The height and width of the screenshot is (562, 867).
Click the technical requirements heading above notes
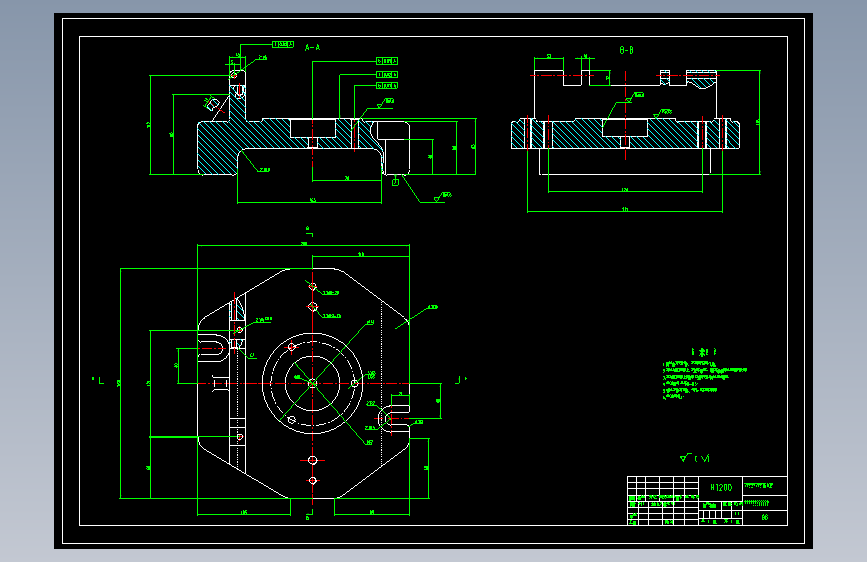tap(704, 352)
